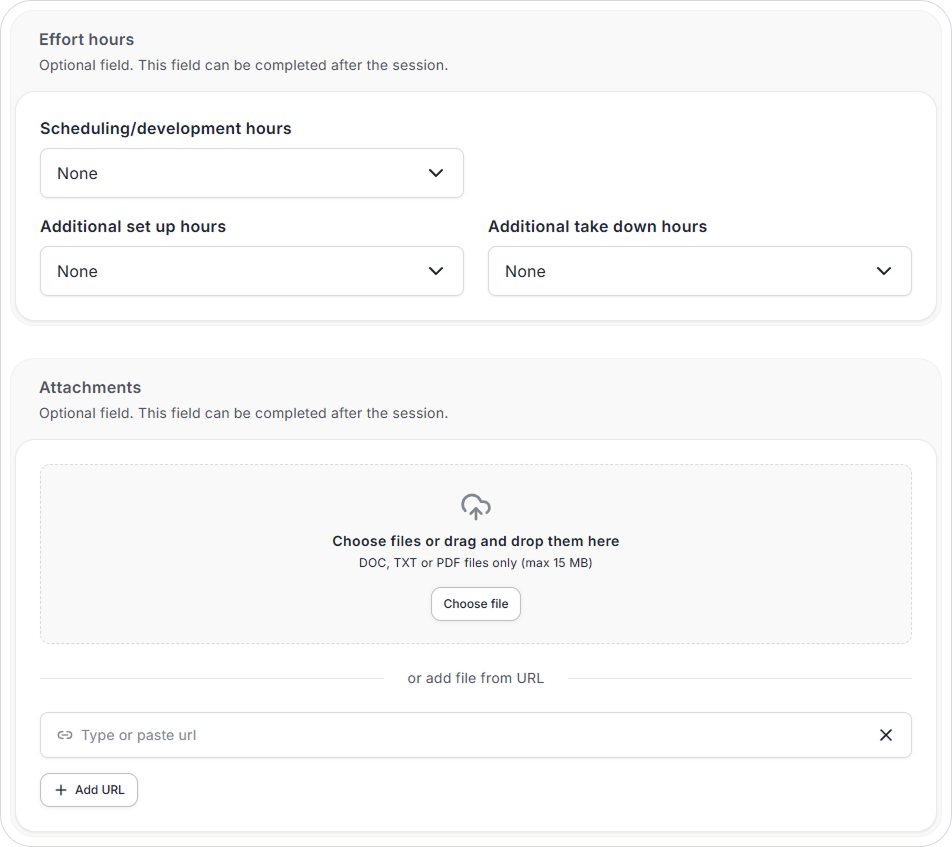Click the 'Scheduling/development hours' label
The height and width of the screenshot is (847, 952).
coord(166,129)
